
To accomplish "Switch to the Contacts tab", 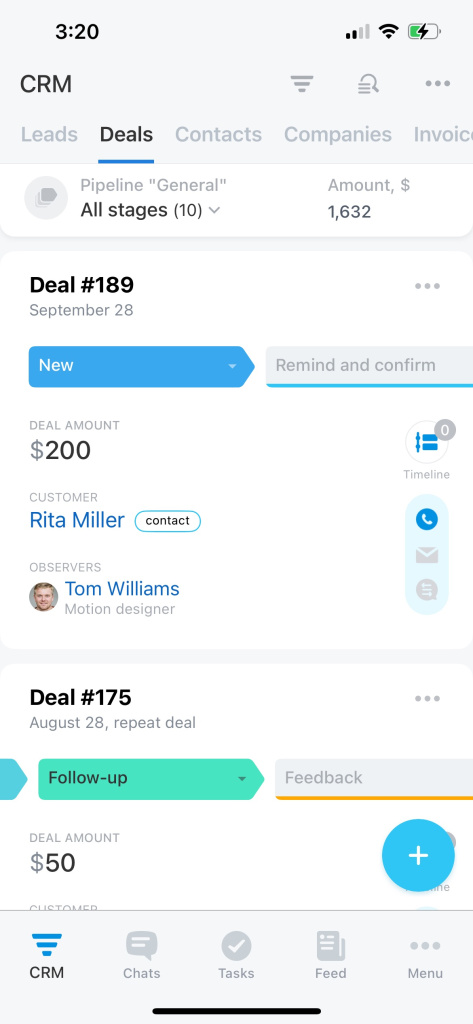I will (218, 135).
